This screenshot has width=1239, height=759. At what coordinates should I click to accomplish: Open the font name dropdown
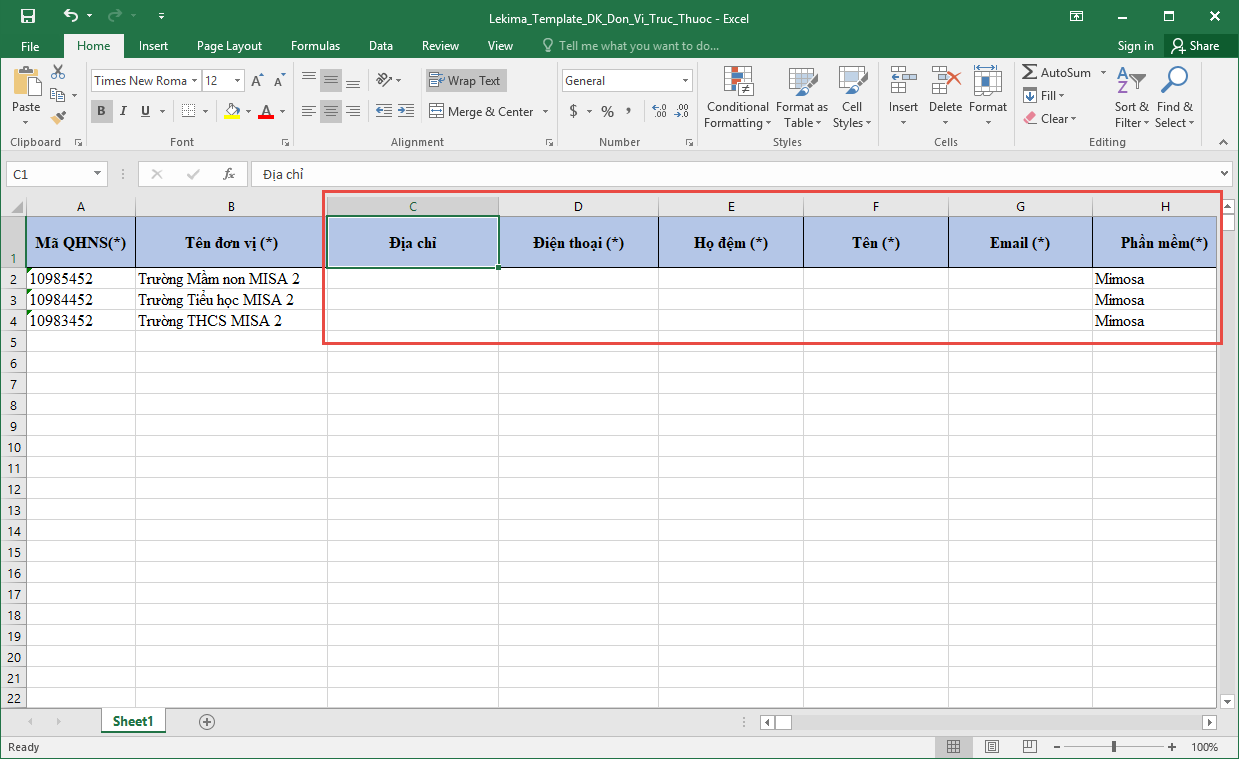(194, 81)
